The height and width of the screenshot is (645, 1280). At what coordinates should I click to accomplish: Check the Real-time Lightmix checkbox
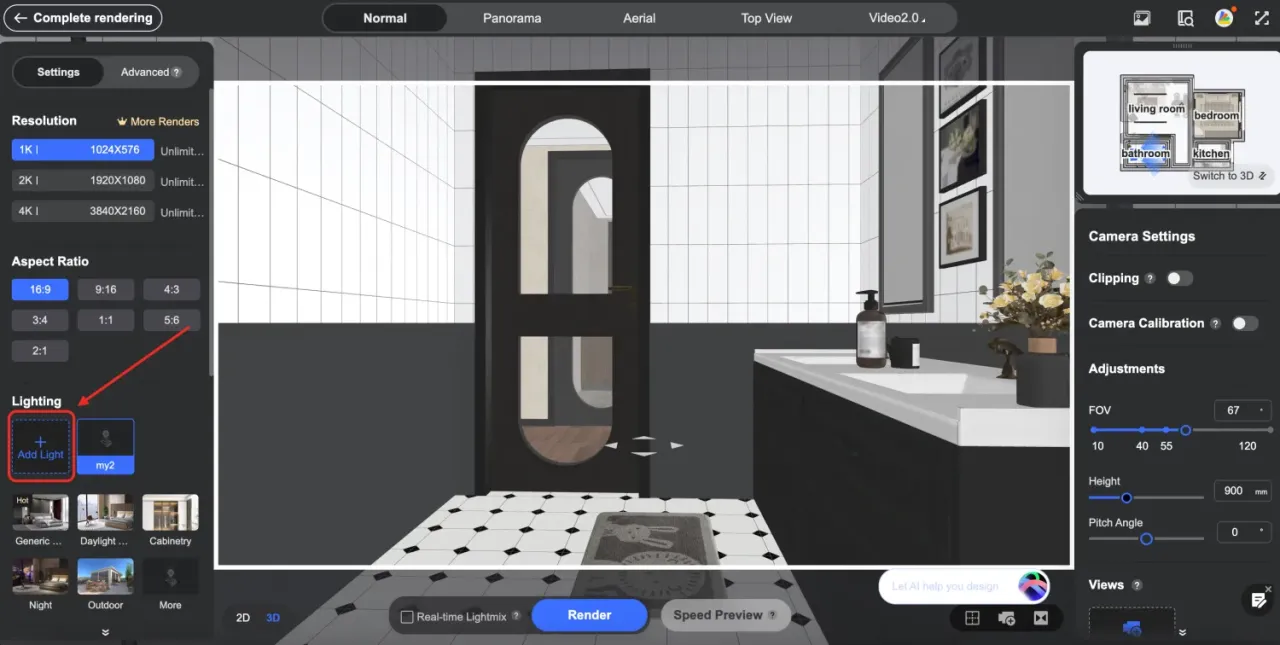coord(407,617)
